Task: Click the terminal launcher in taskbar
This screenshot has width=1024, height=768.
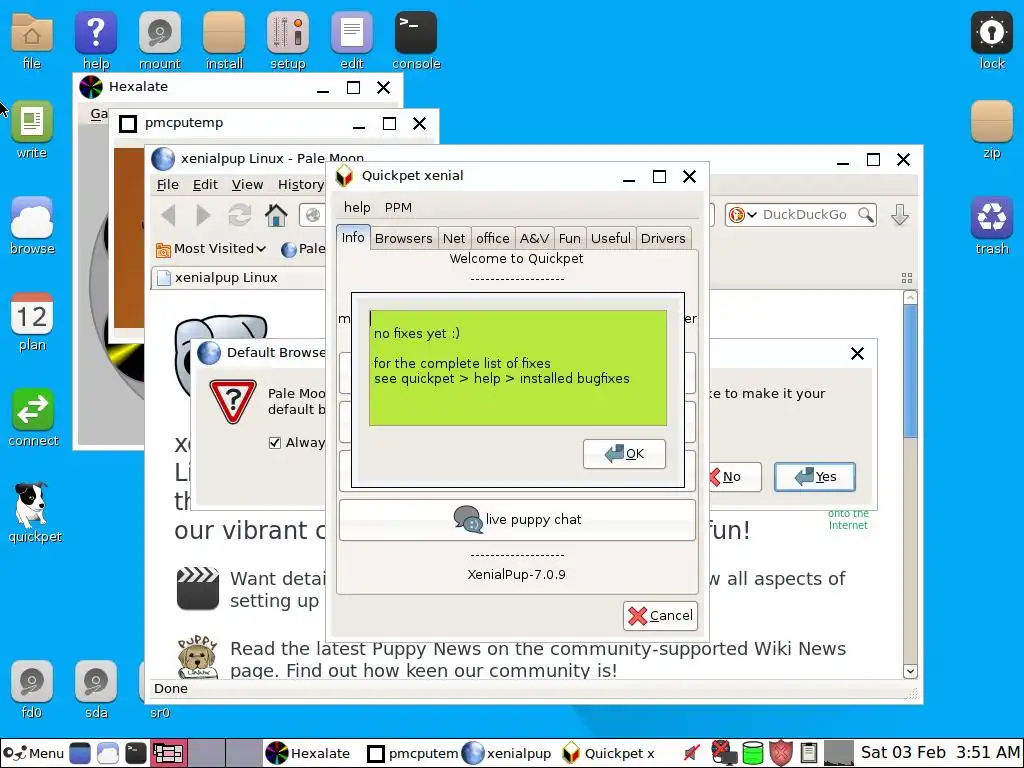Action: (136, 753)
